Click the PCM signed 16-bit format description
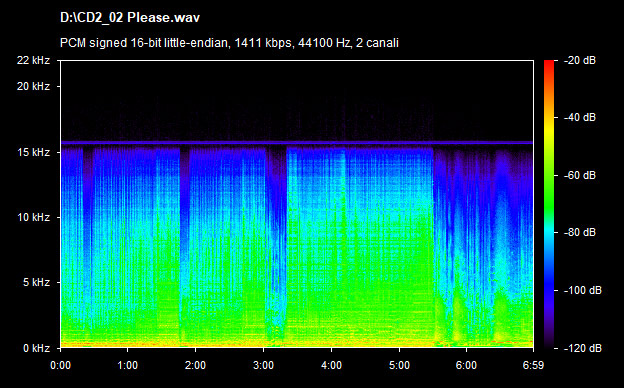This screenshot has width=624, height=388. pyautogui.click(x=229, y=43)
